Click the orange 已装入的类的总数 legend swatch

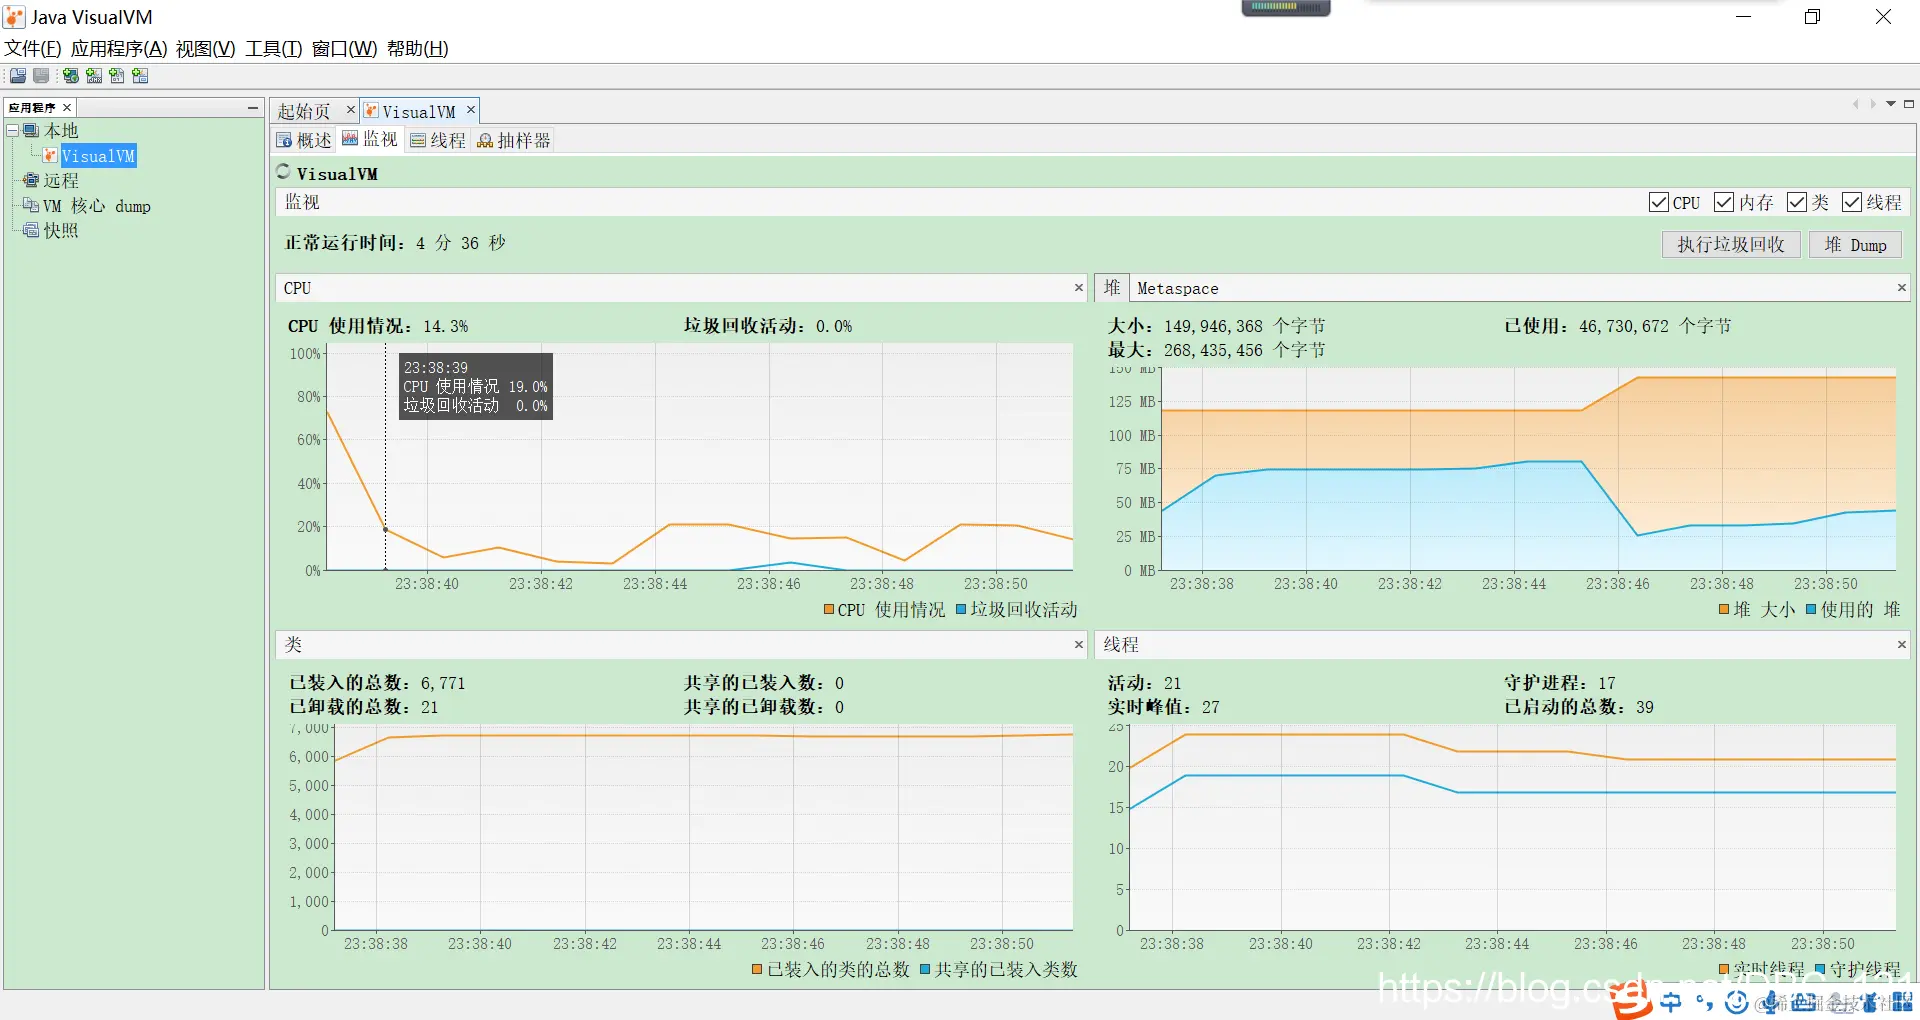tap(758, 970)
